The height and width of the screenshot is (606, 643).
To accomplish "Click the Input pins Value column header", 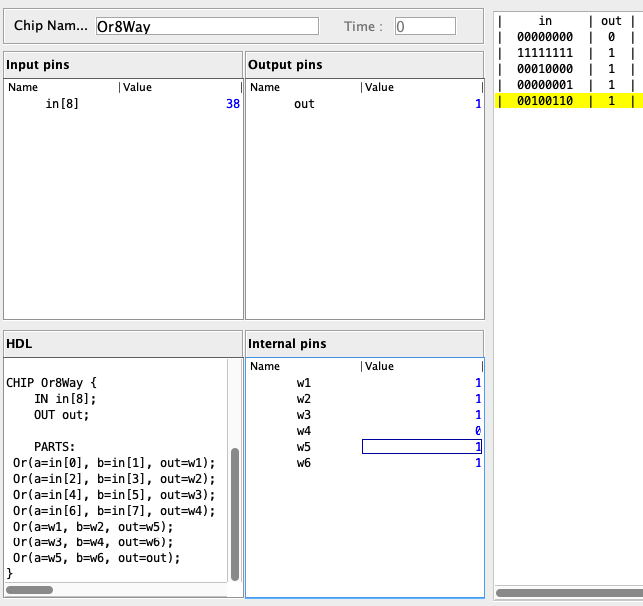I will (137, 87).
